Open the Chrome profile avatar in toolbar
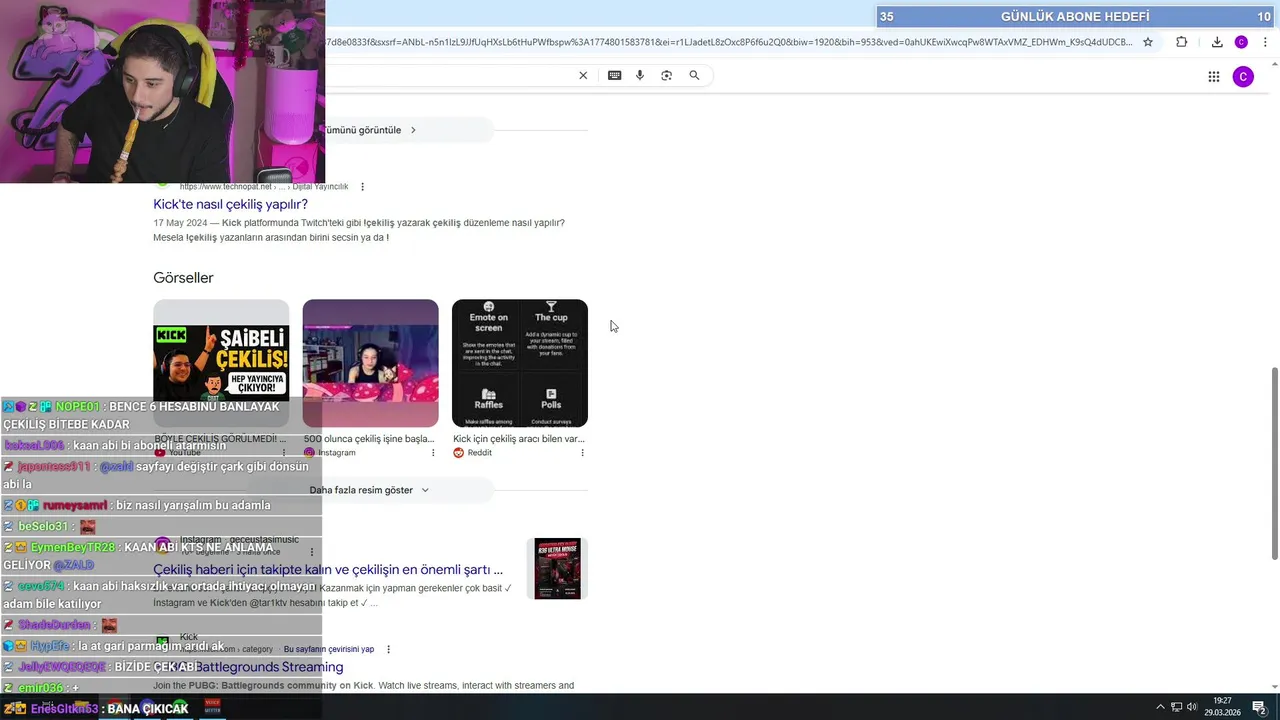The width and height of the screenshot is (1280, 720). (x=1241, y=42)
